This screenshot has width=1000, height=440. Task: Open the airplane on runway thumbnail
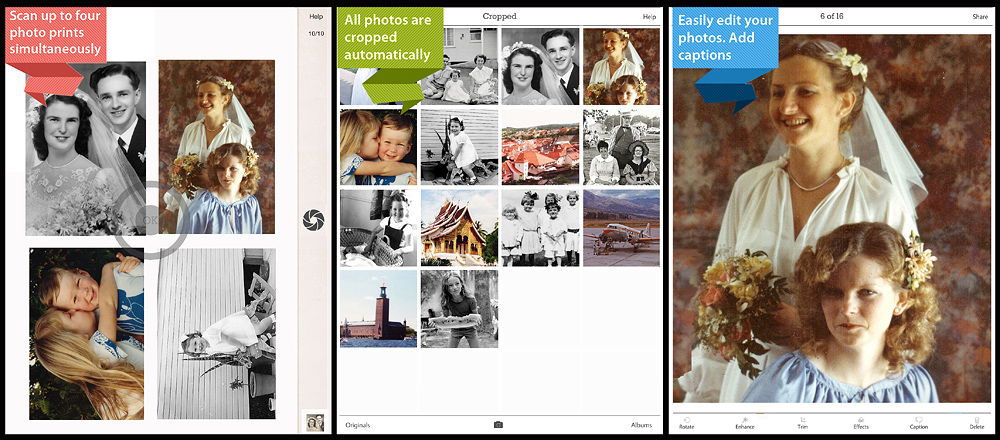point(621,228)
